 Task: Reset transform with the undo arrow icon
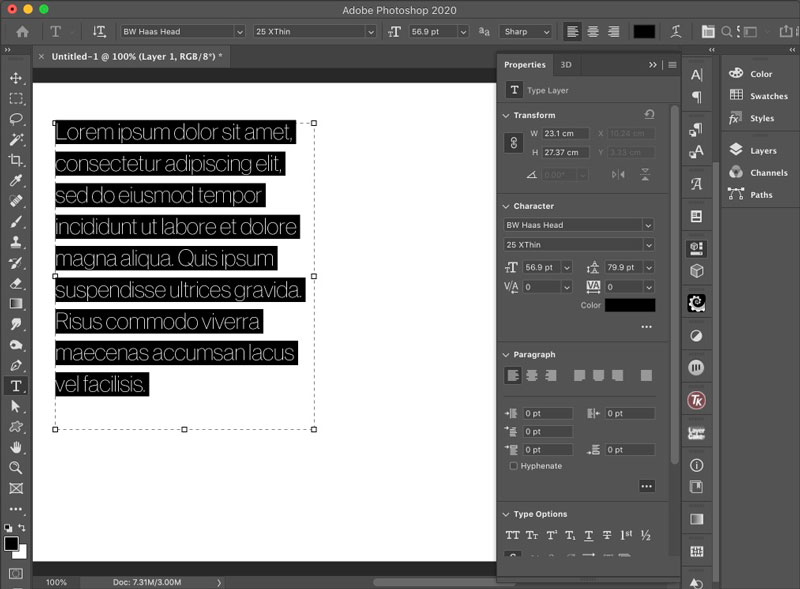pyautogui.click(x=650, y=115)
